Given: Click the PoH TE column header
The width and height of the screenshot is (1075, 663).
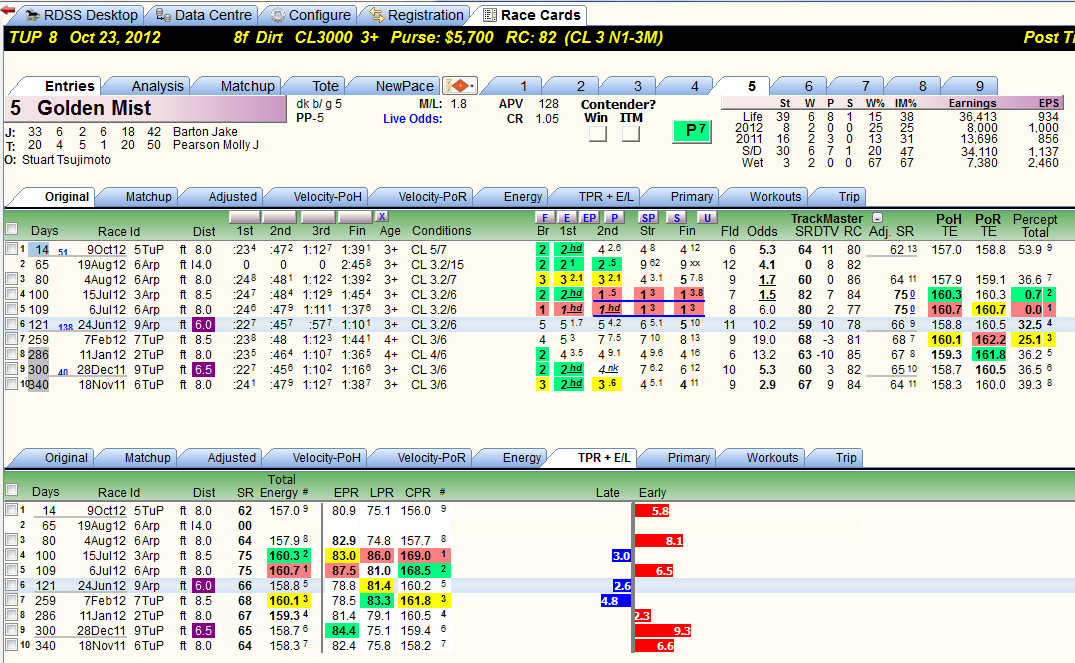Looking at the screenshot, I should pyautogui.click(x=949, y=225).
